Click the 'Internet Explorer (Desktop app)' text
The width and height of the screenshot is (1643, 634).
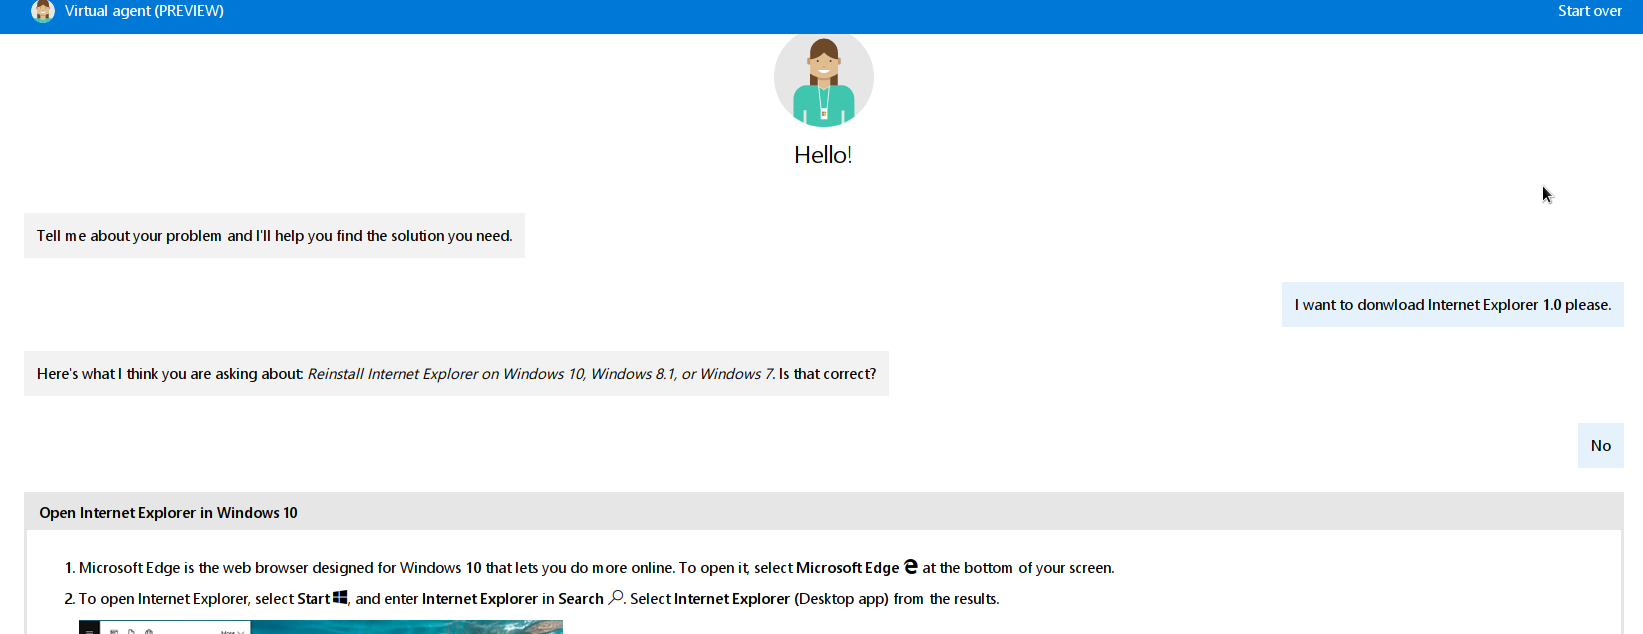[x=781, y=599]
